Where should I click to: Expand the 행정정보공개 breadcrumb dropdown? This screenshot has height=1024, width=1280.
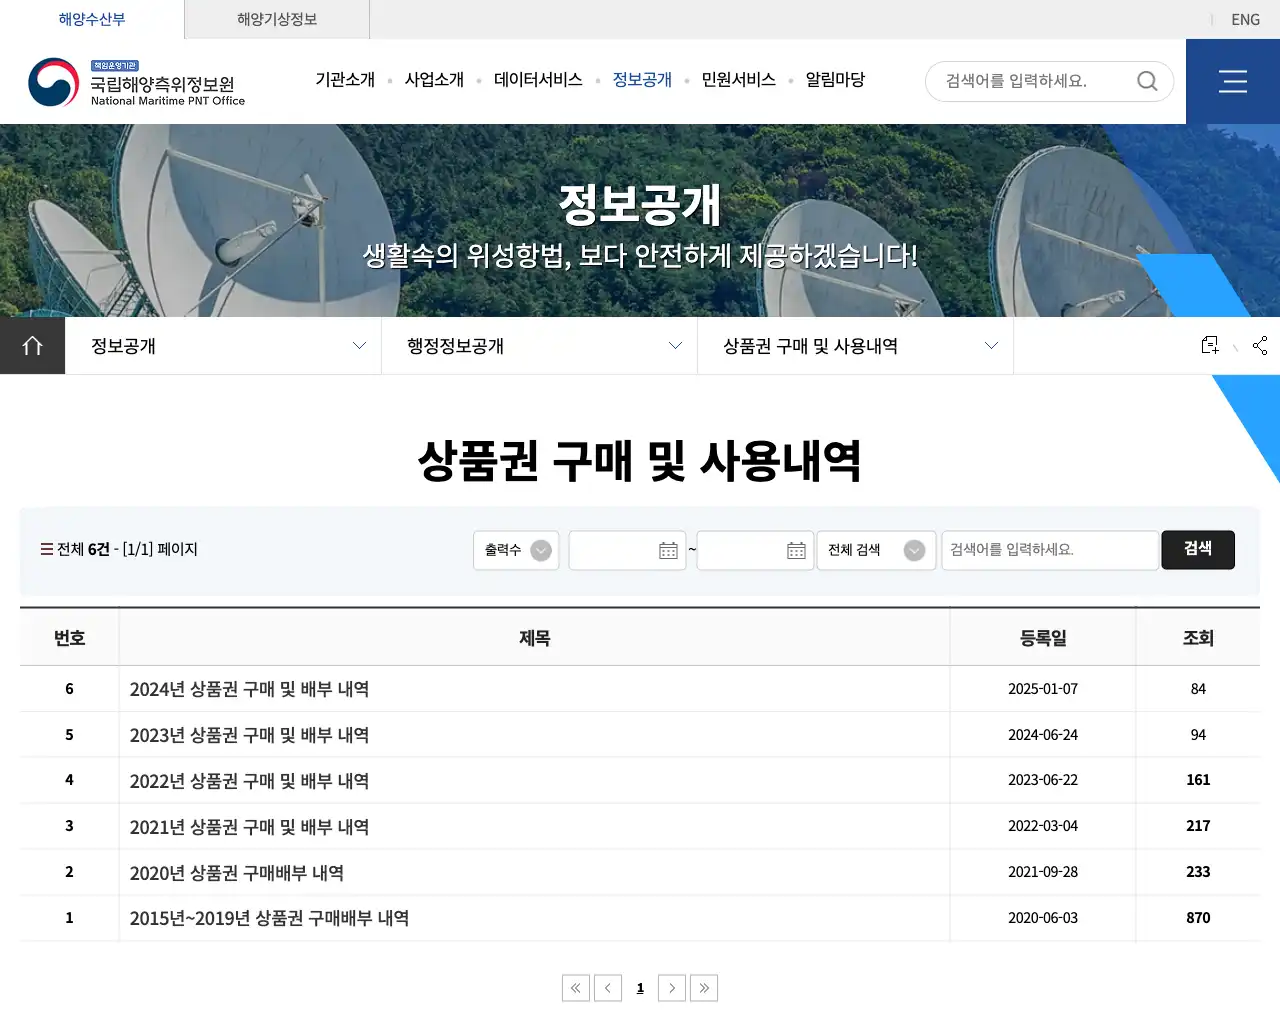(x=539, y=346)
